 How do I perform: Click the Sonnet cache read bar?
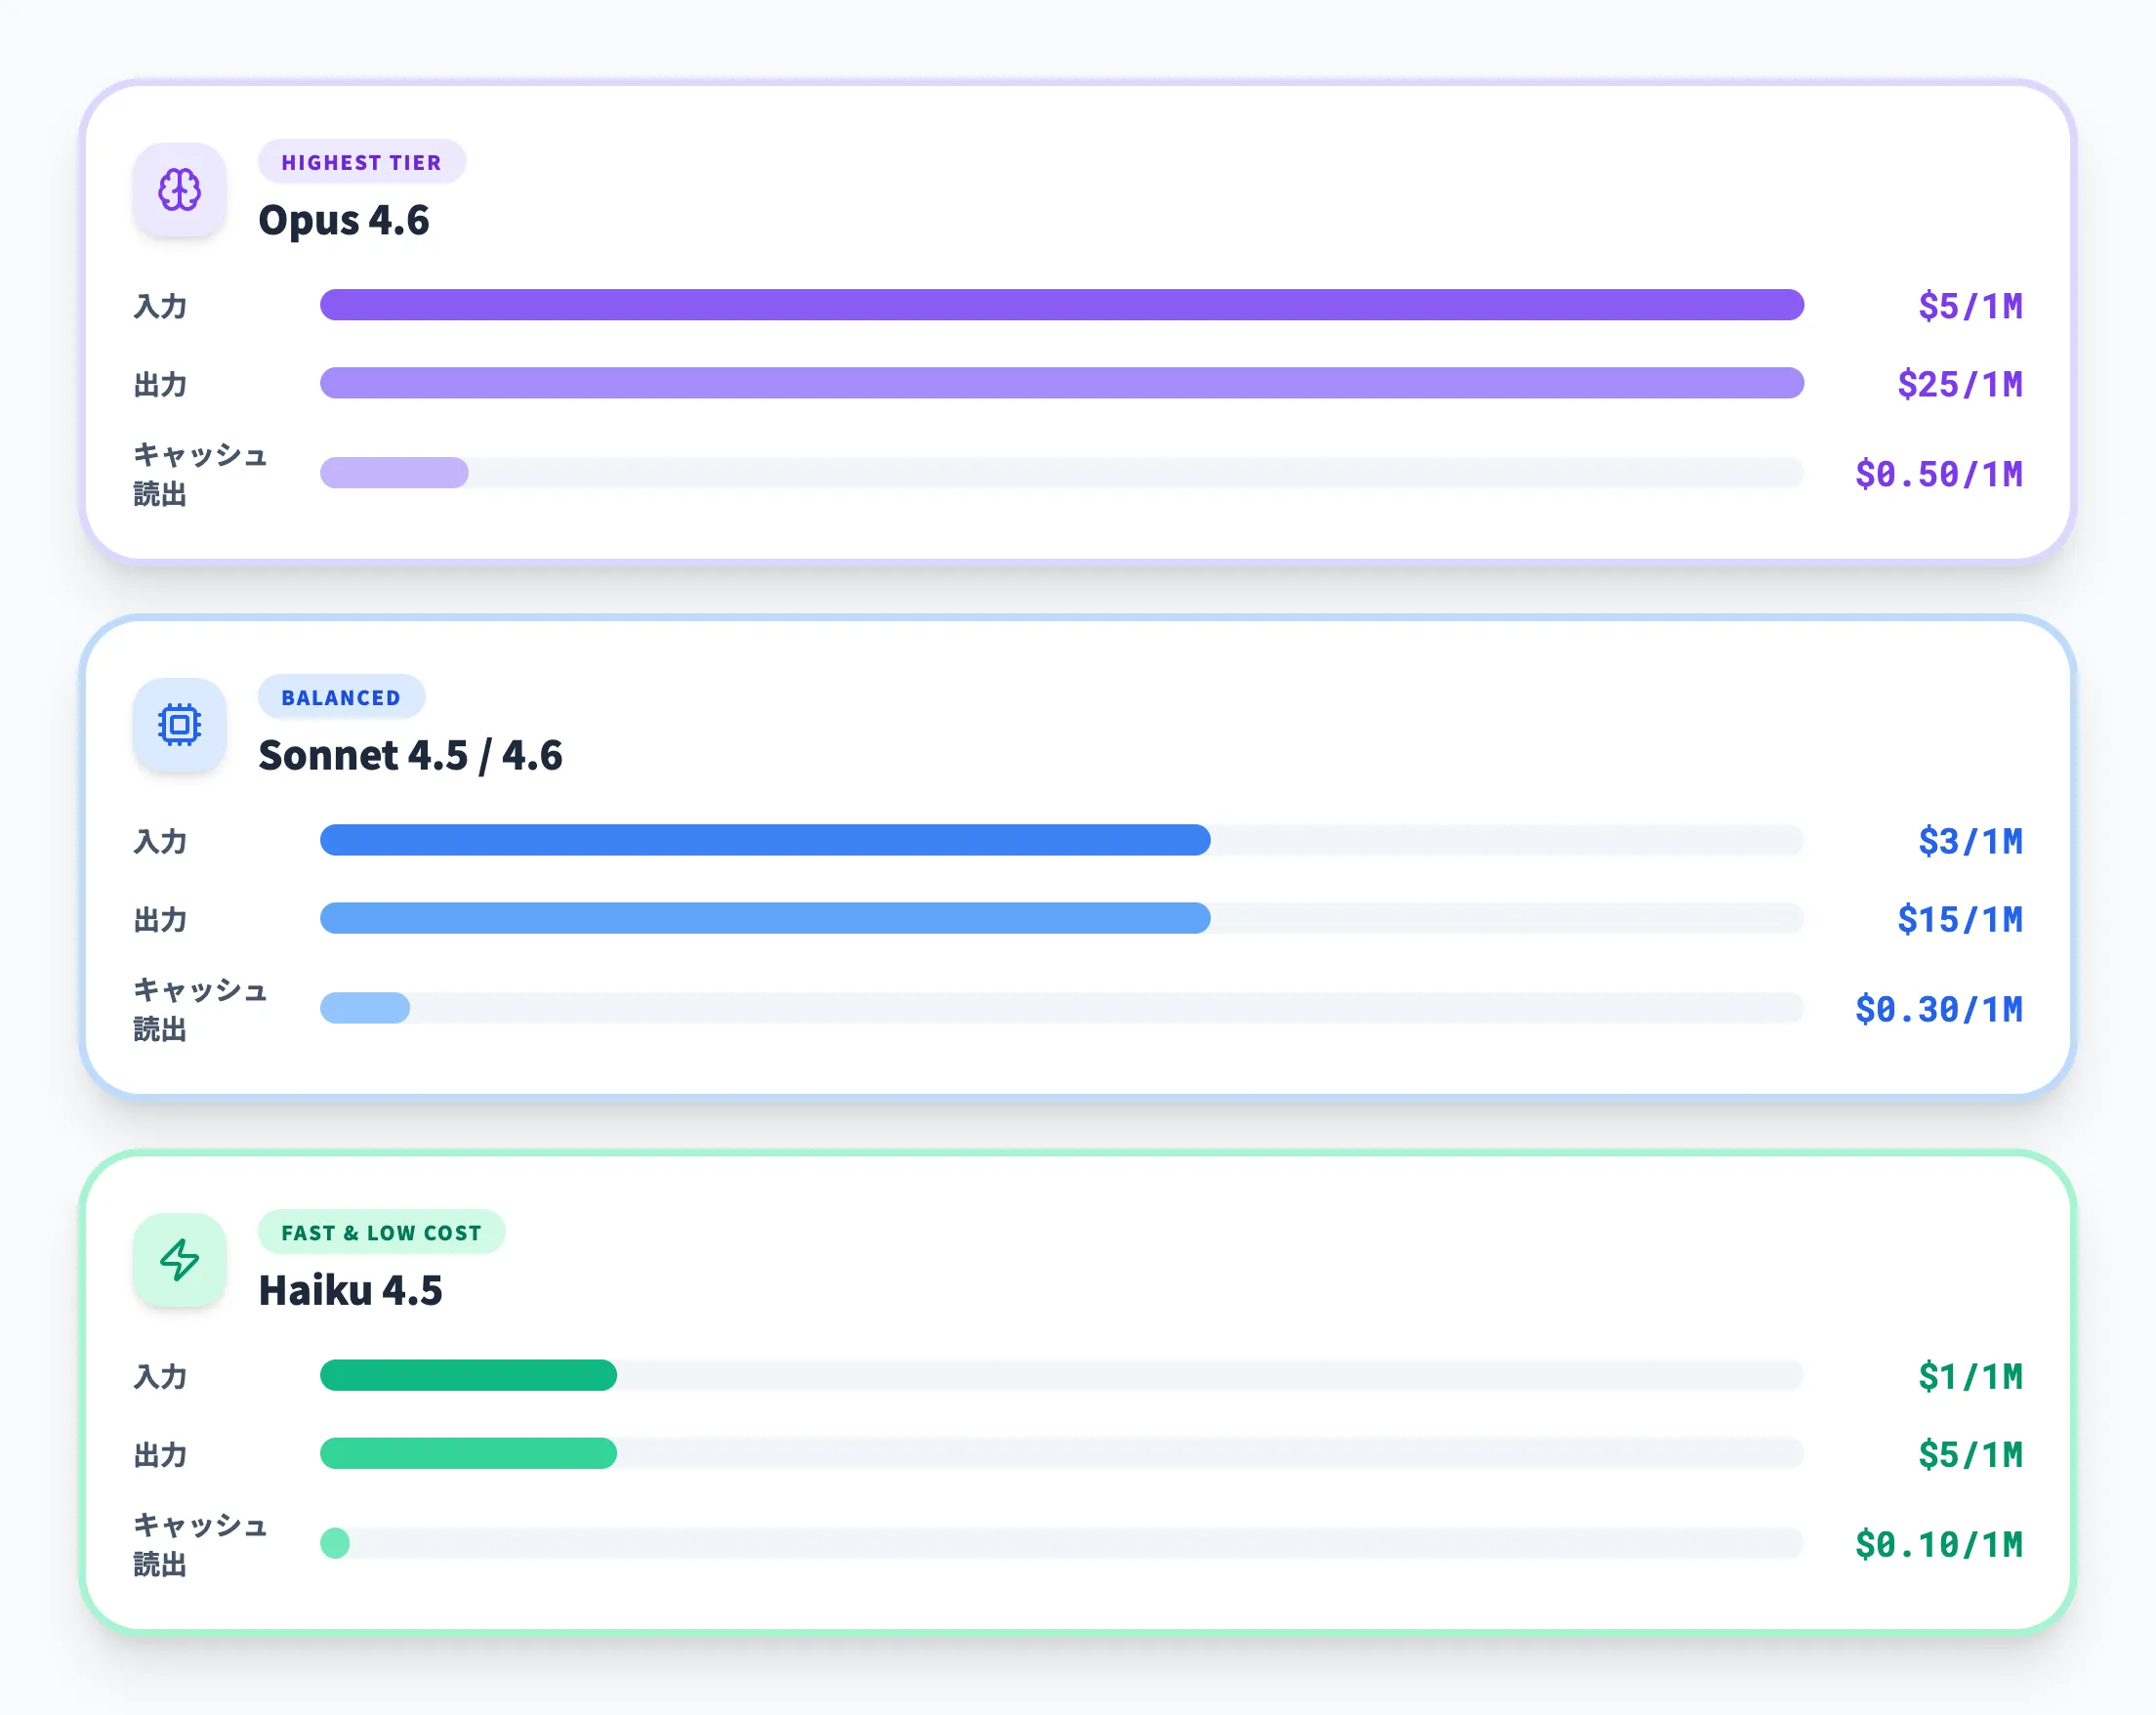(365, 1008)
